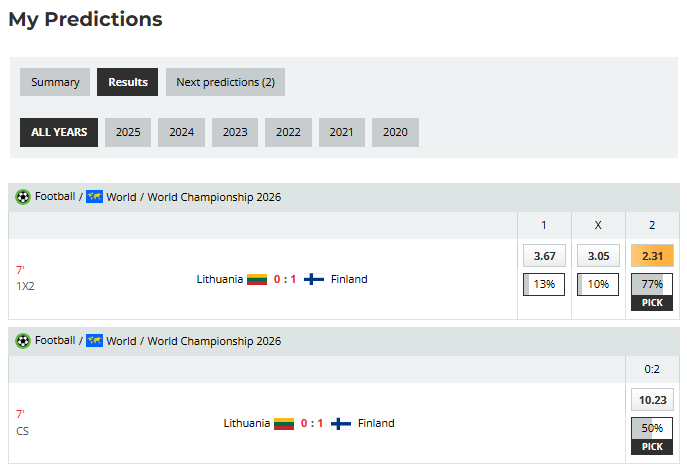This screenshot has height=469, width=687.
Task: Open the Next predictions (2) tab
Action: (x=225, y=82)
